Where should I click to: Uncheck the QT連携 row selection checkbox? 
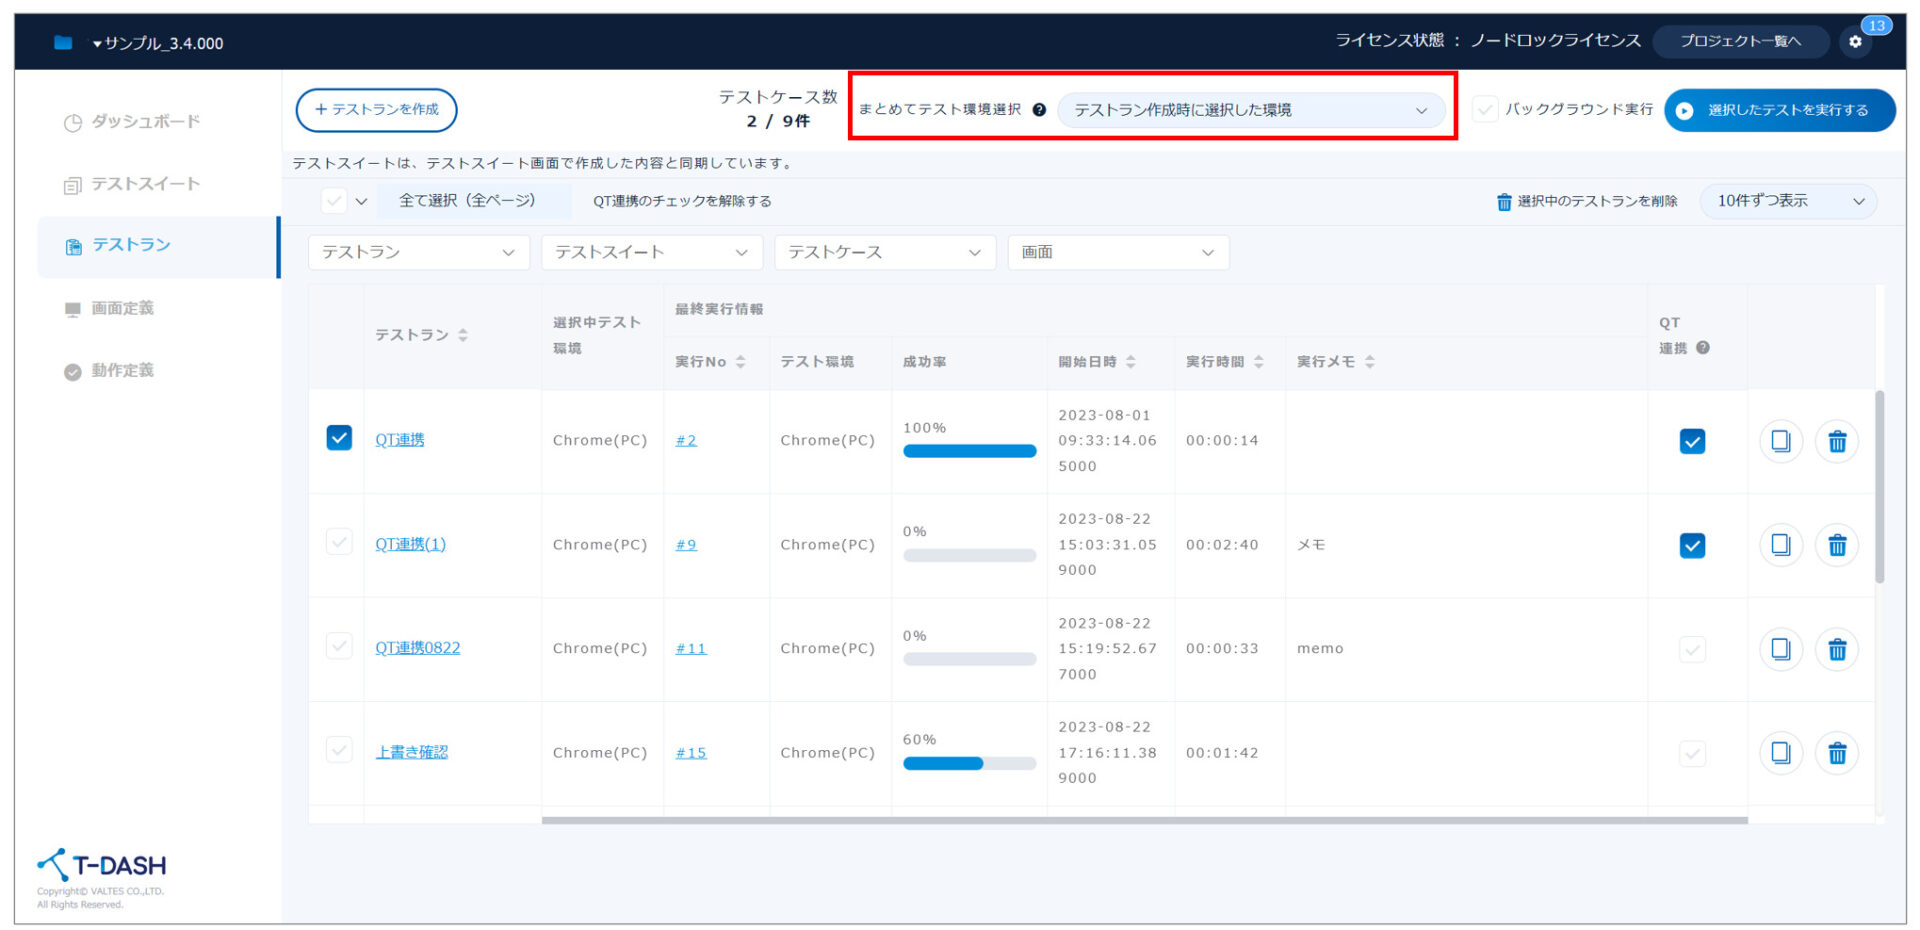pyautogui.click(x=339, y=438)
